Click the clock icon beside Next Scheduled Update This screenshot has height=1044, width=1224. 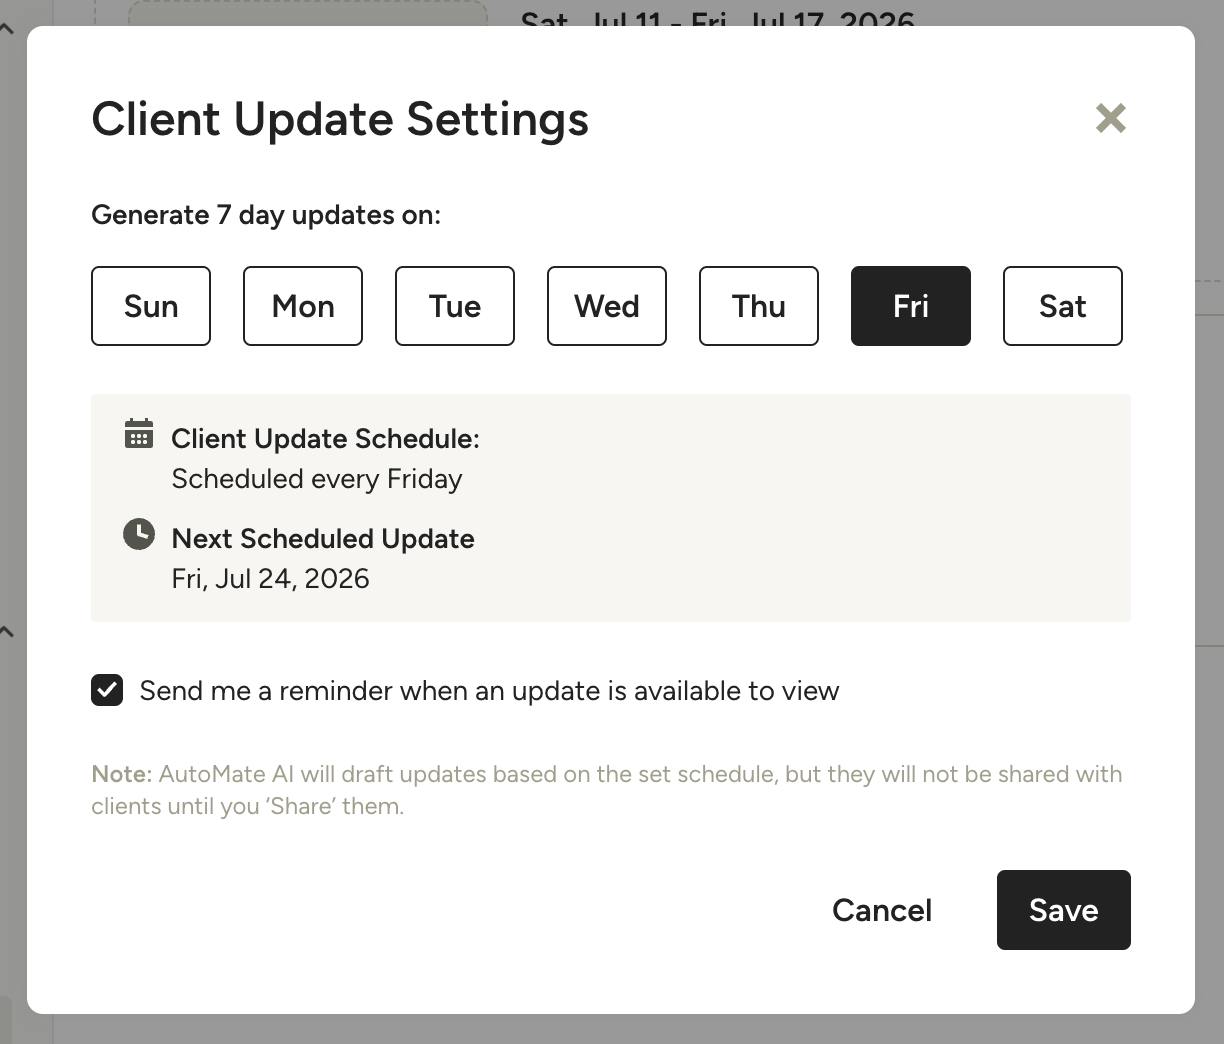[139, 534]
